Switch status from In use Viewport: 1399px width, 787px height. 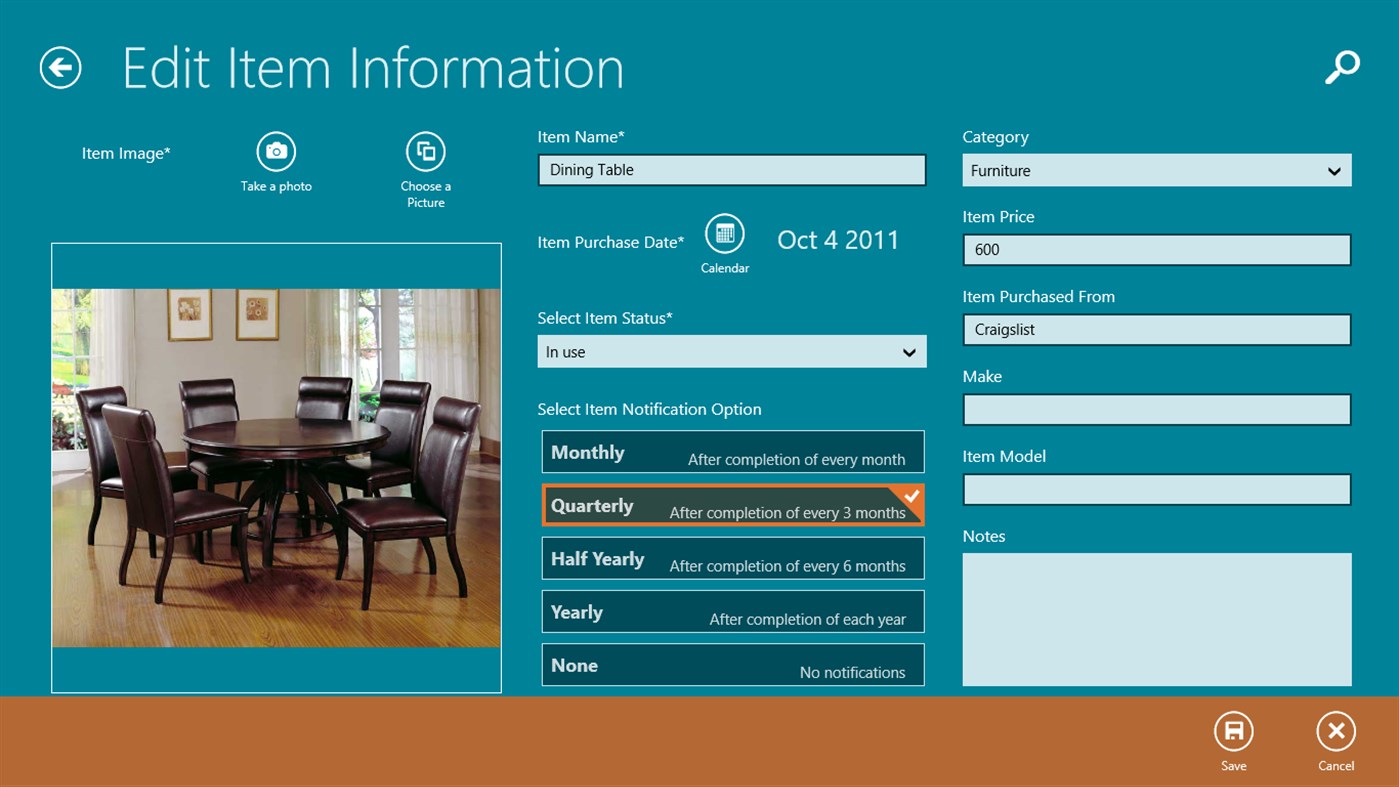point(908,351)
